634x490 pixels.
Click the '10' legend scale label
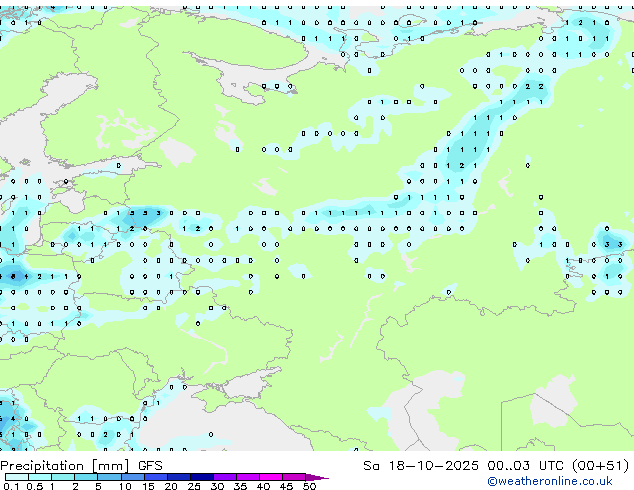(125, 486)
